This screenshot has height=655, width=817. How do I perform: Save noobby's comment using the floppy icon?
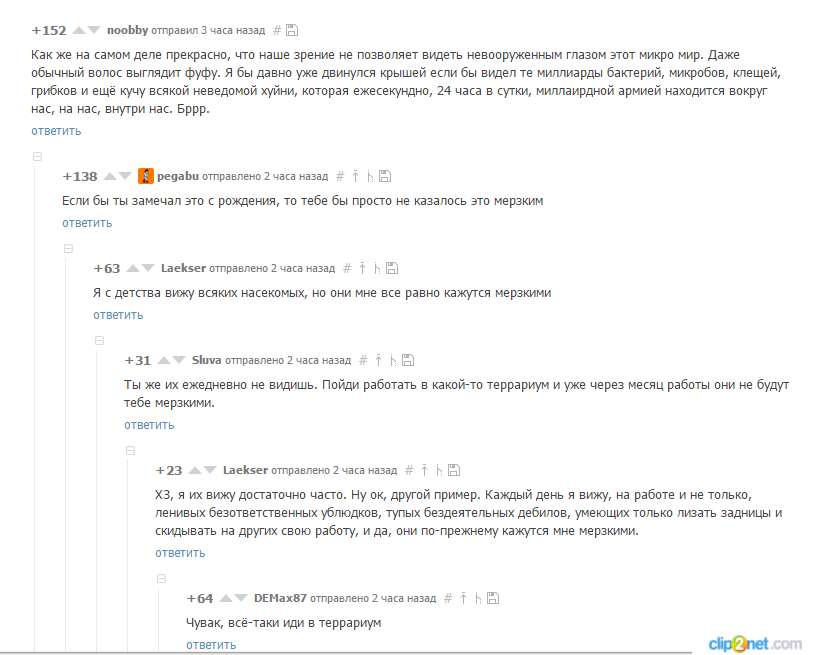point(292,30)
